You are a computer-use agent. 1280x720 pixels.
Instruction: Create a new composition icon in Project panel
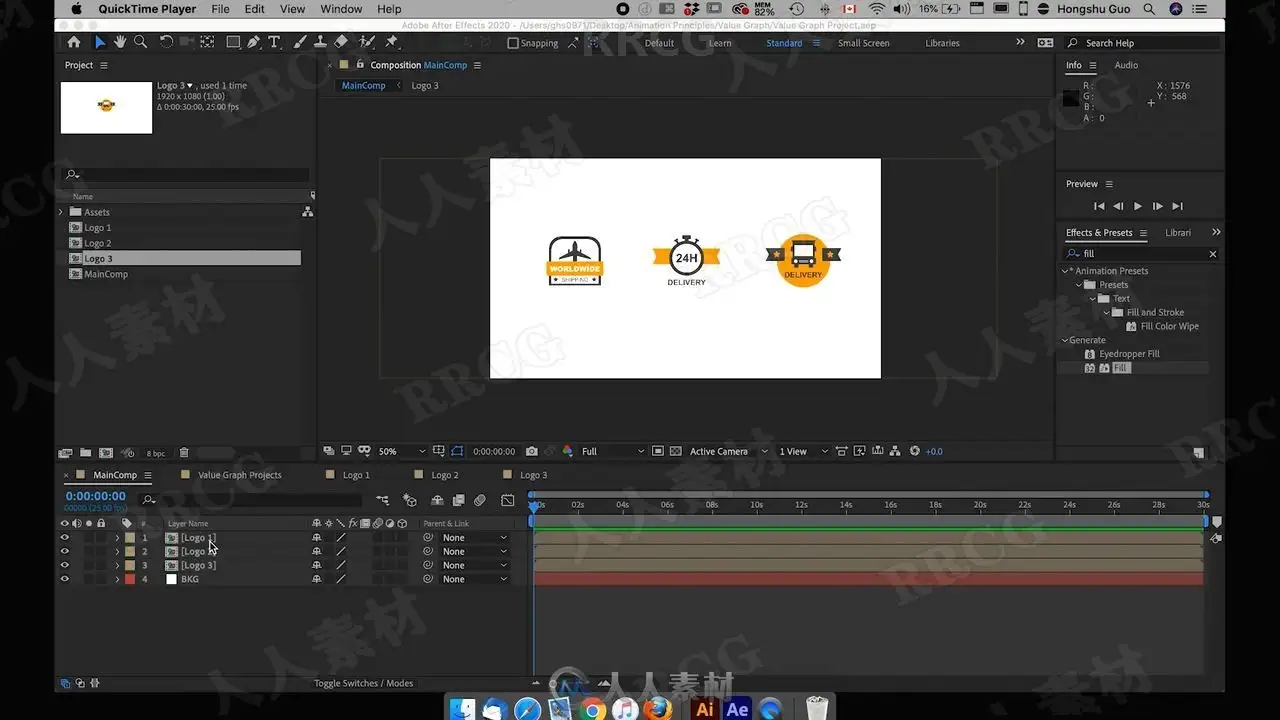106,453
